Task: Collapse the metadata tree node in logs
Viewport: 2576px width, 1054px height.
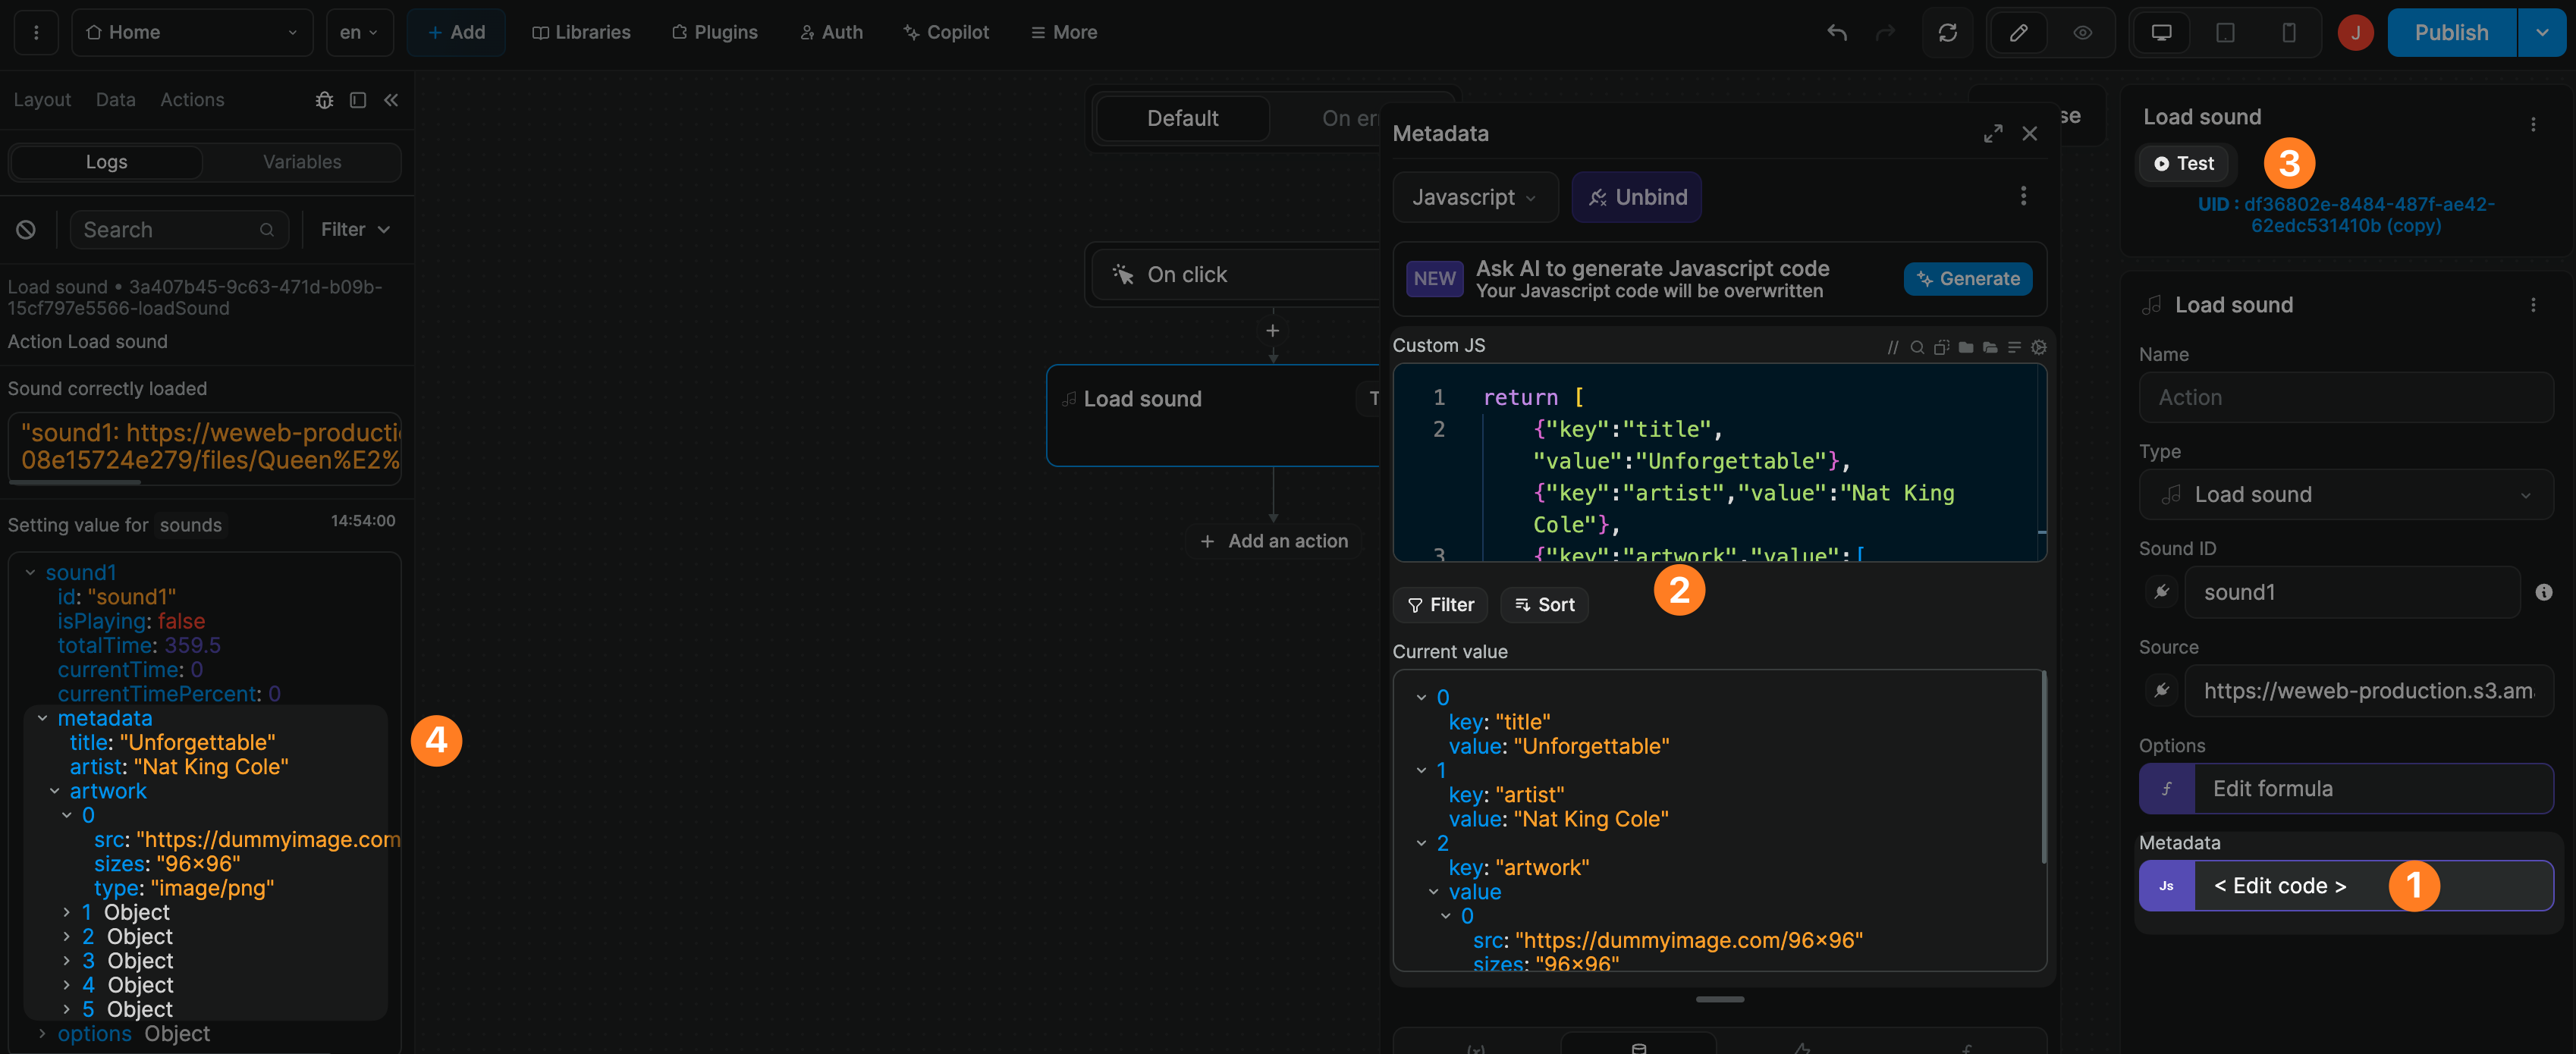Action: pyautogui.click(x=43, y=718)
